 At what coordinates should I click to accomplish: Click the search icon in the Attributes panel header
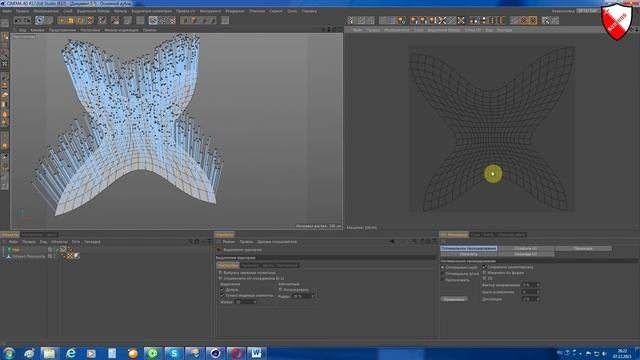click(414, 241)
